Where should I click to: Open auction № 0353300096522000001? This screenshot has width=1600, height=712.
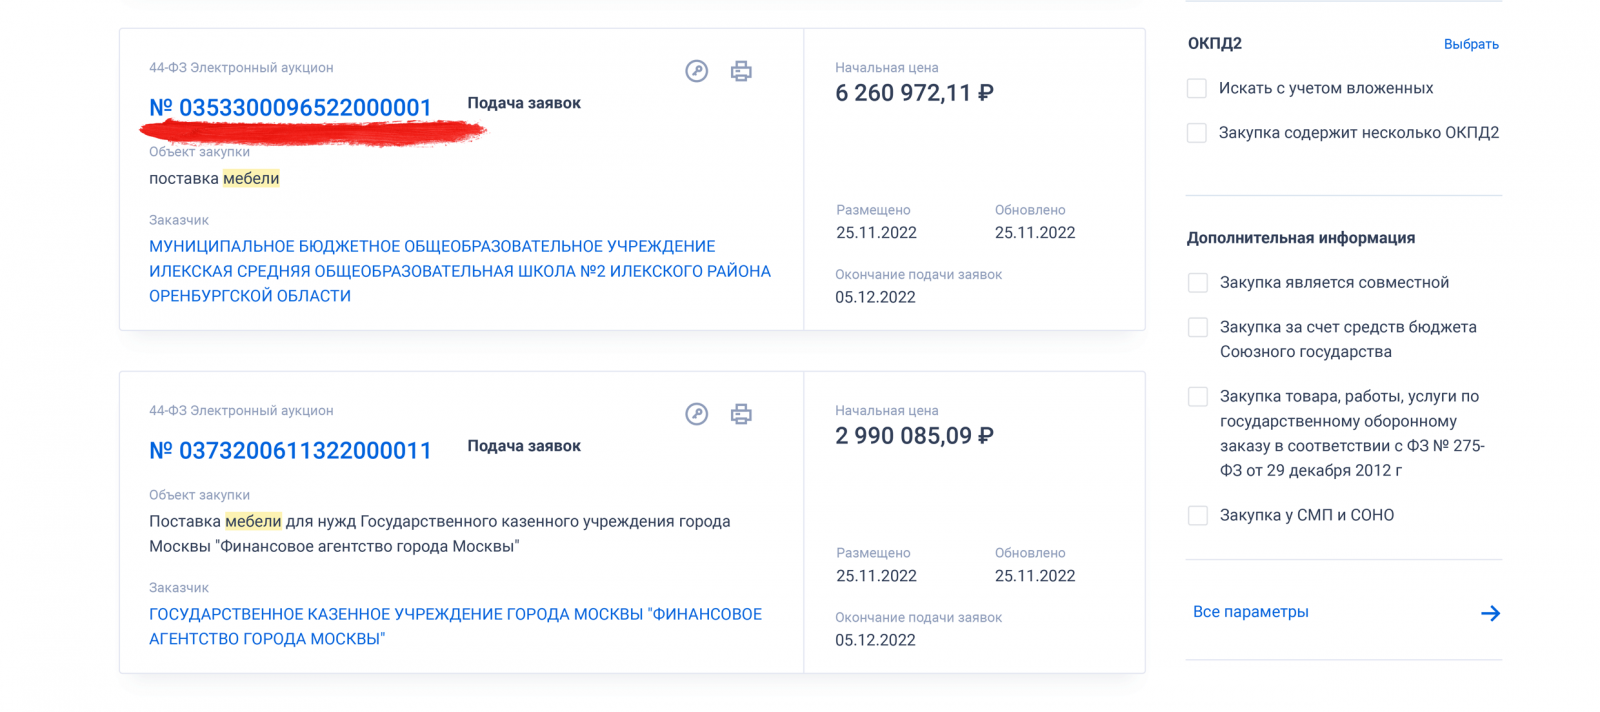[x=290, y=107]
